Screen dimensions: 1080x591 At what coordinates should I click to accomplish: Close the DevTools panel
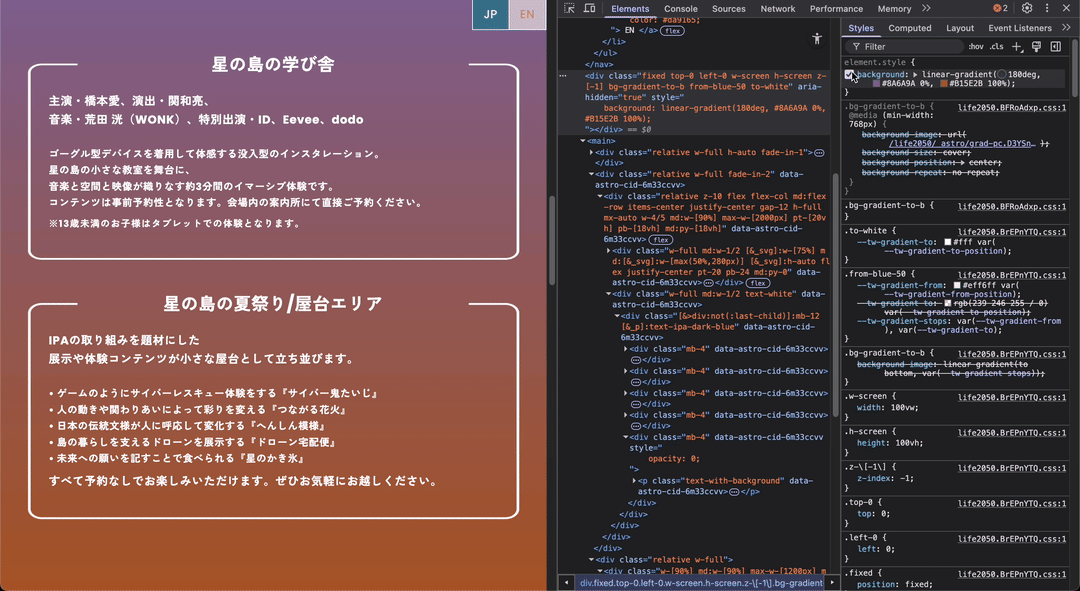pyautogui.click(x=1066, y=8)
